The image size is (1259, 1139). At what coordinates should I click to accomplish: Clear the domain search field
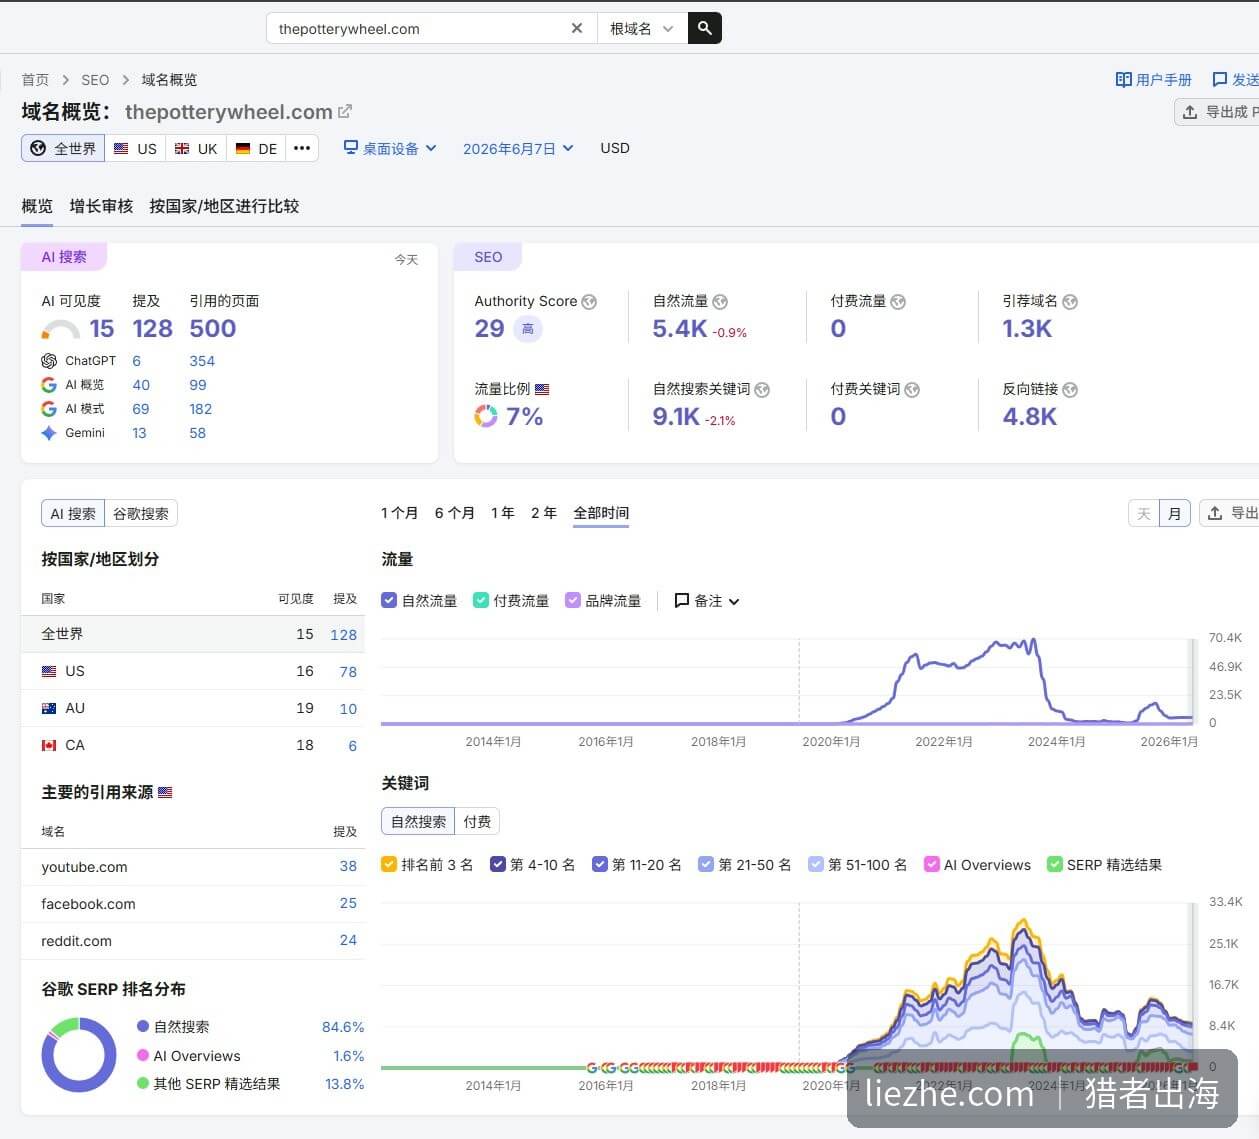[x=577, y=28]
